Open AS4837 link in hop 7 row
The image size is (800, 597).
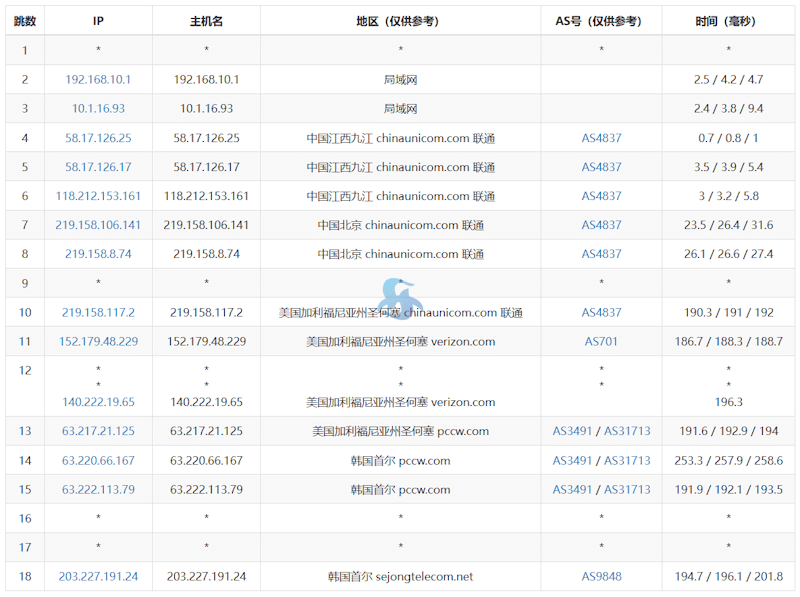click(602, 225)
